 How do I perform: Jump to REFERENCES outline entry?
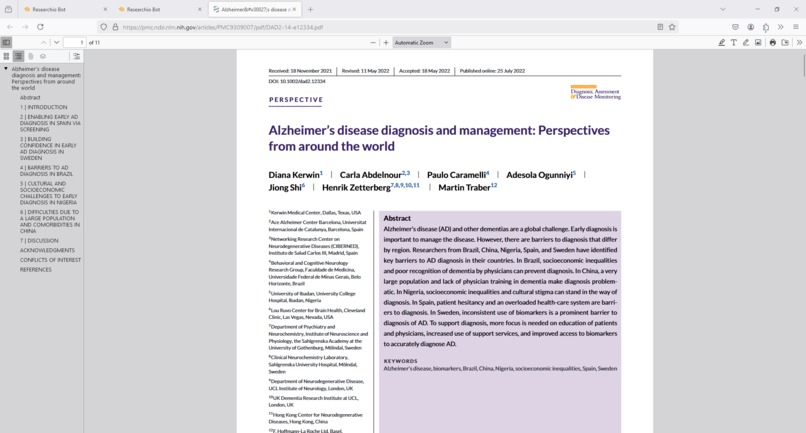click(x=35, y=269)
